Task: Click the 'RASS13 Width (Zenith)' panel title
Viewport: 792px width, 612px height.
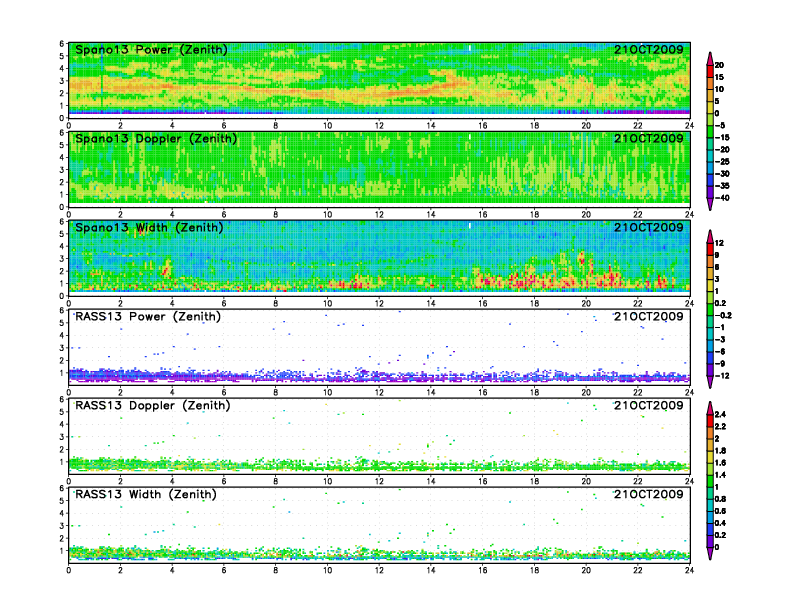Action: tap(145, 494)
